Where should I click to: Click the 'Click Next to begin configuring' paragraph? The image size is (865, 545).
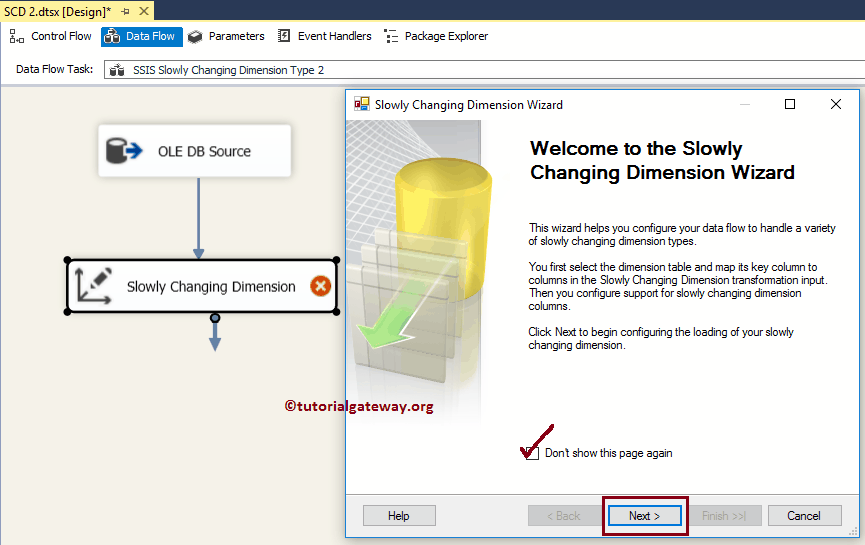661,339
